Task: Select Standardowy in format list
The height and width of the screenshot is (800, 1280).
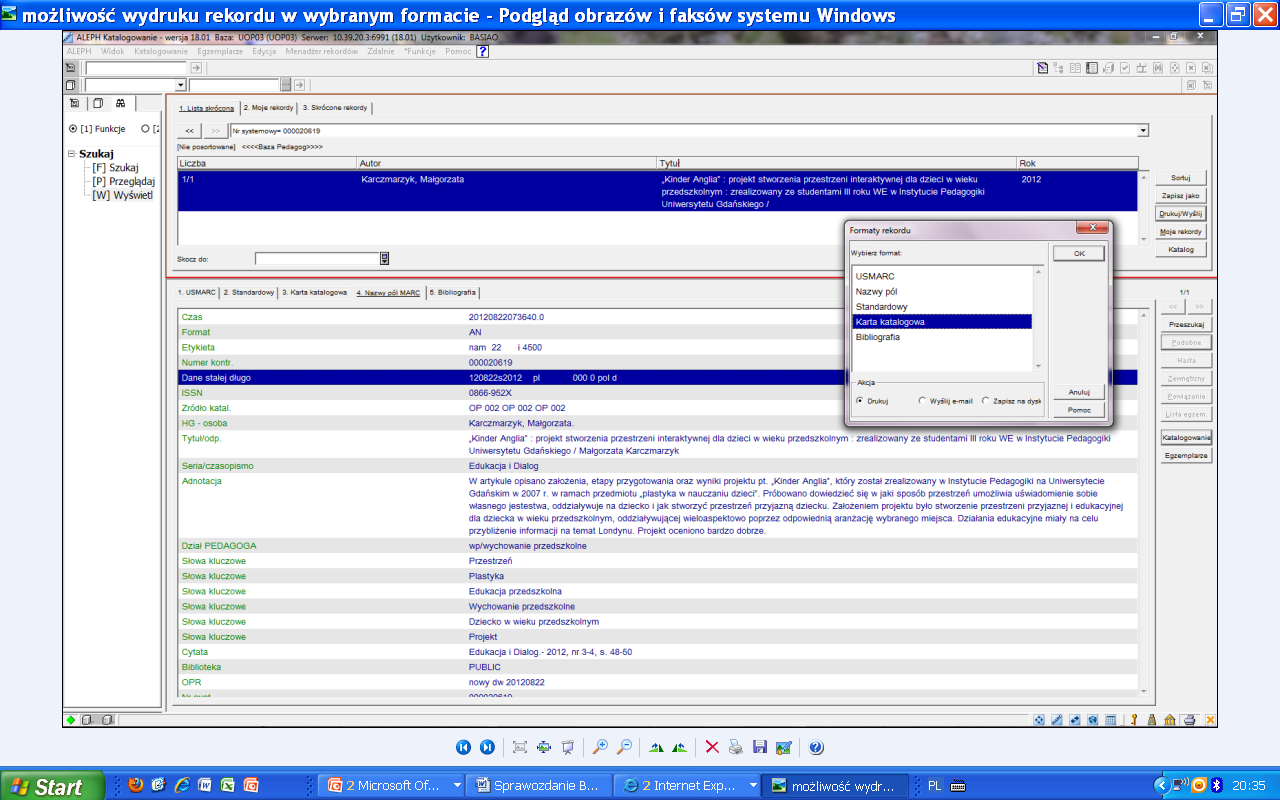Action: pos(942,306)
